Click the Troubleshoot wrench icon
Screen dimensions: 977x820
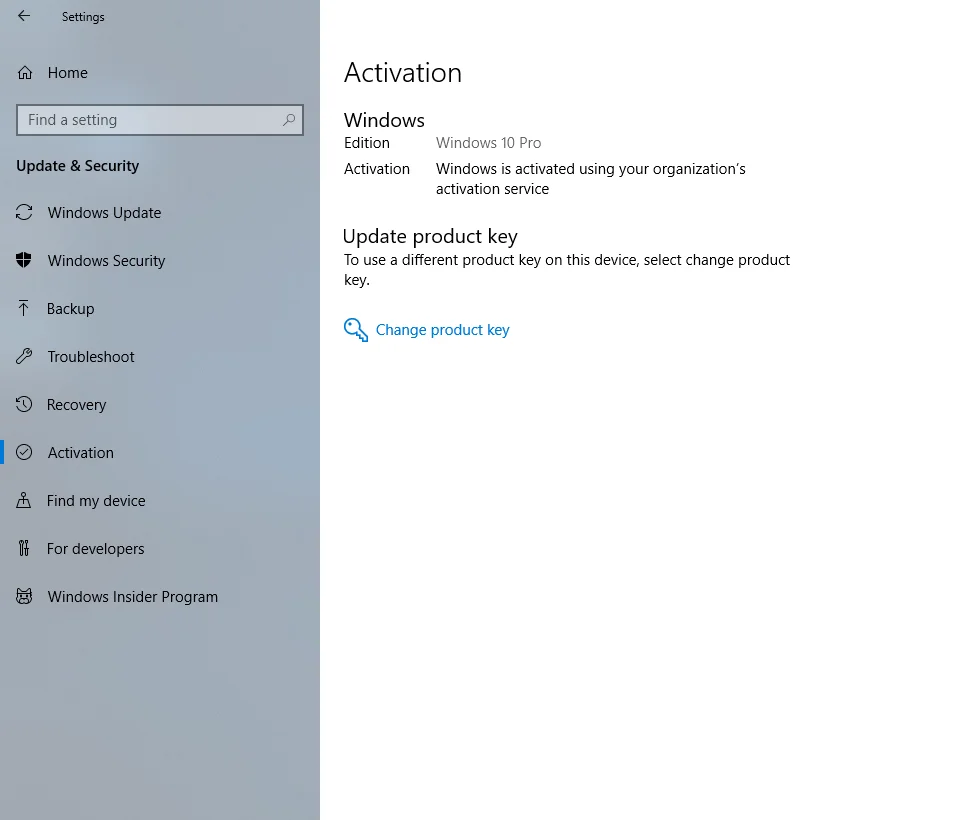point(24,356)
